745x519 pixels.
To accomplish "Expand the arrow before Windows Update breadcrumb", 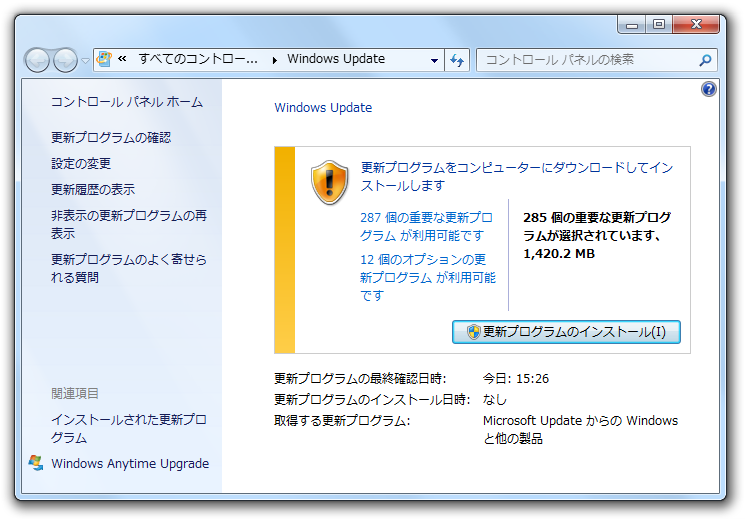I will [276, 60].
